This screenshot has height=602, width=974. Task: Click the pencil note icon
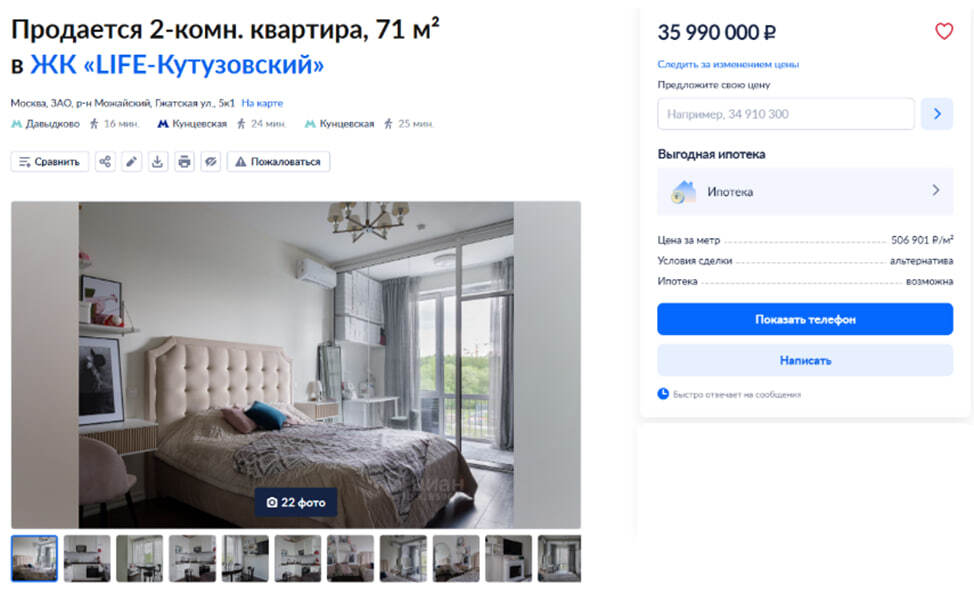pyautogui.click(x=131, y=162)
